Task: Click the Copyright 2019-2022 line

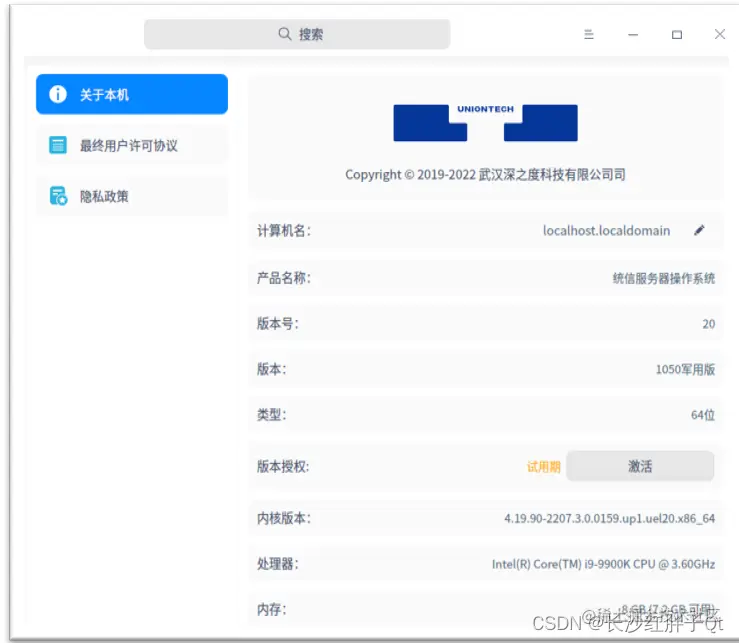Action: click(485, 174)
